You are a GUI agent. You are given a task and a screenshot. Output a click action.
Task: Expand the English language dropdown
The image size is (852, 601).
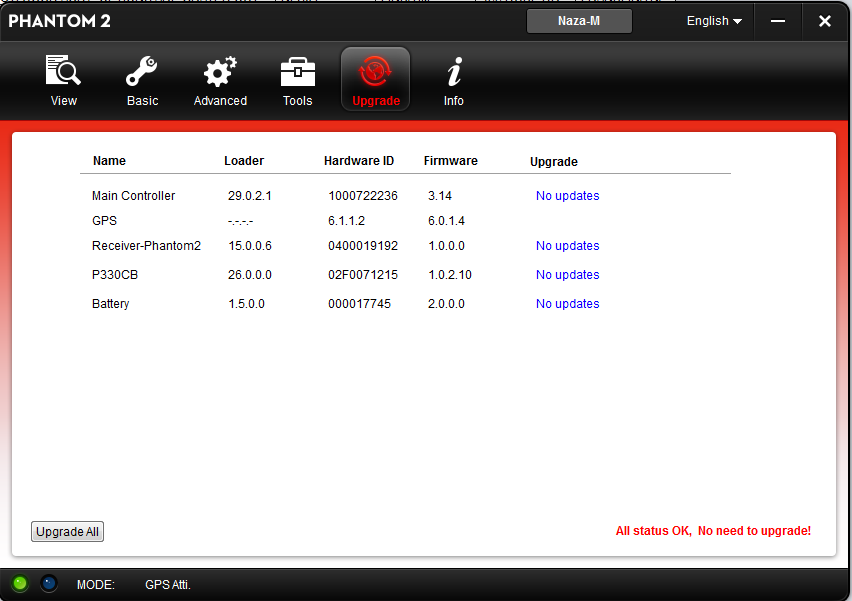point(714,21)
